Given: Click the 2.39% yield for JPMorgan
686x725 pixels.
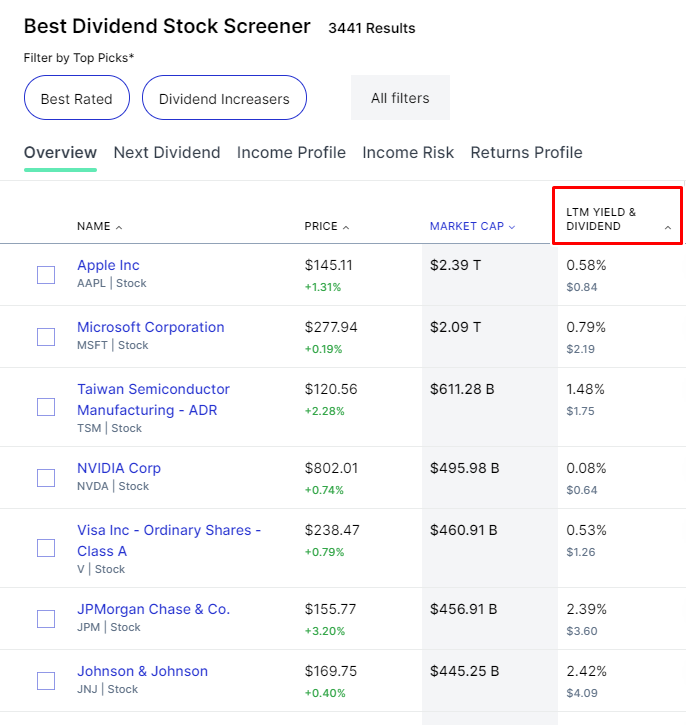Looking at the screenshot, I should point(586,609).
